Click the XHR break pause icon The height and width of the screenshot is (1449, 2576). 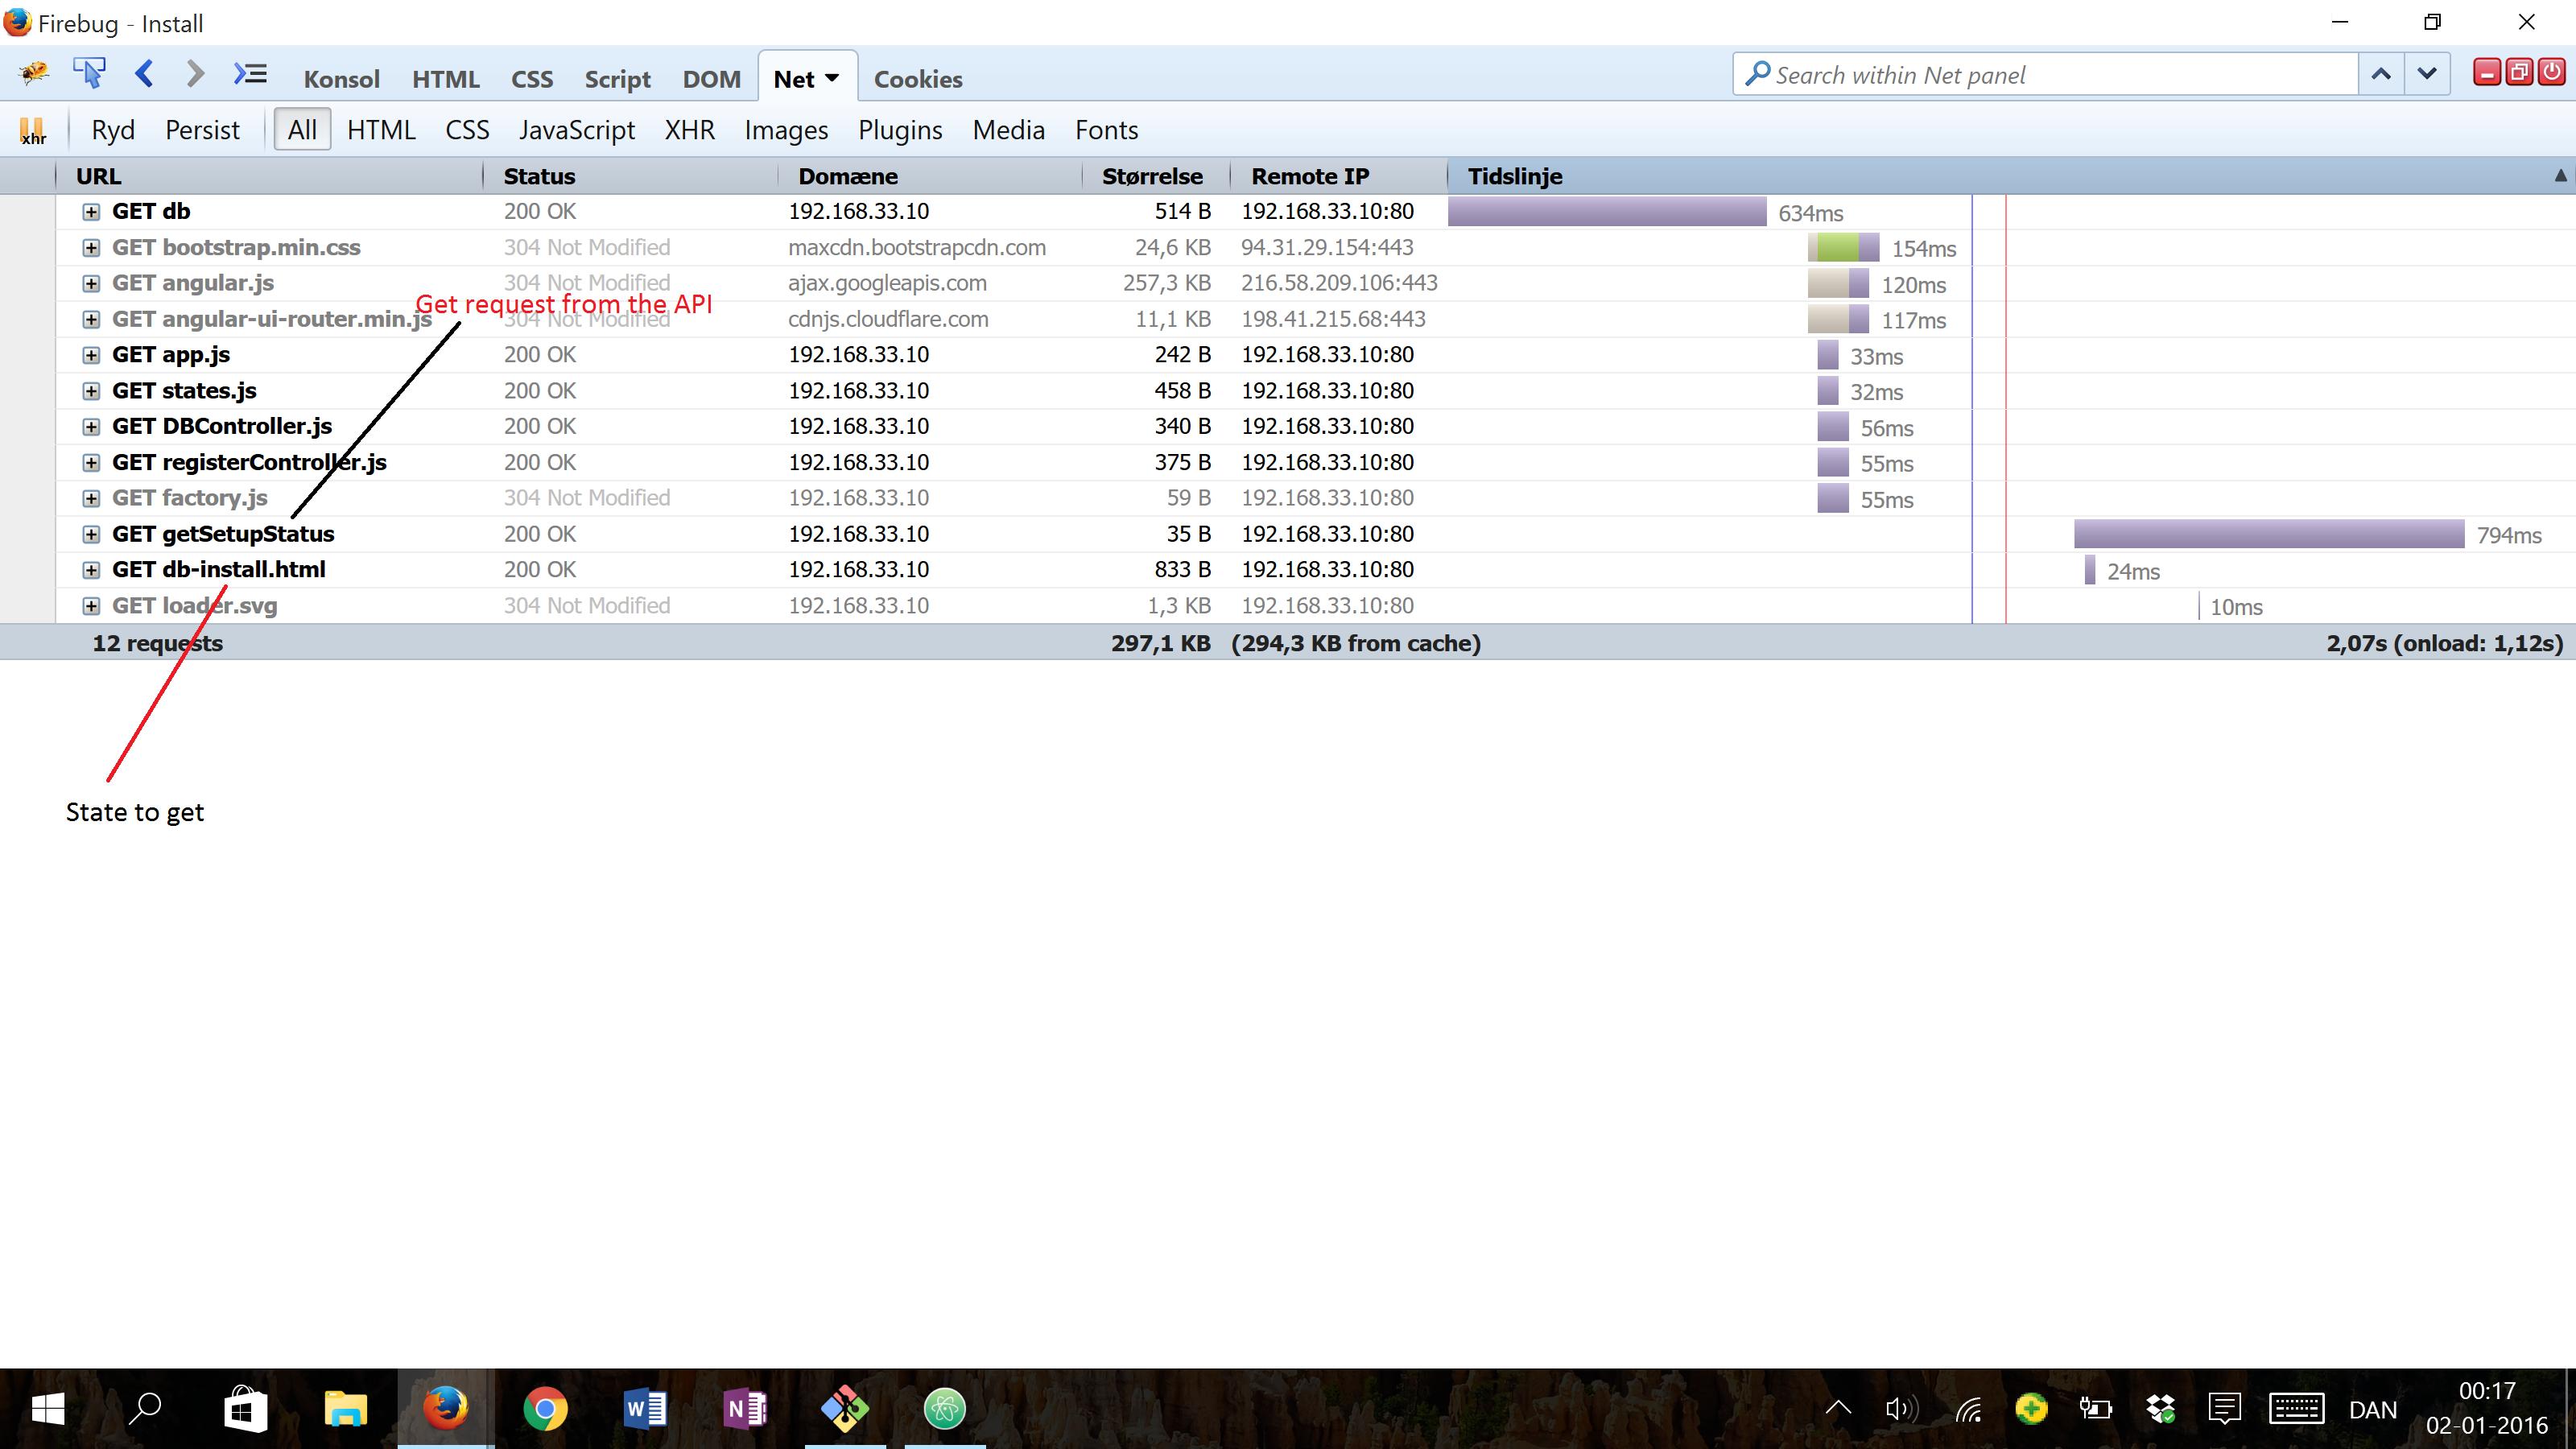coord(33,130)
